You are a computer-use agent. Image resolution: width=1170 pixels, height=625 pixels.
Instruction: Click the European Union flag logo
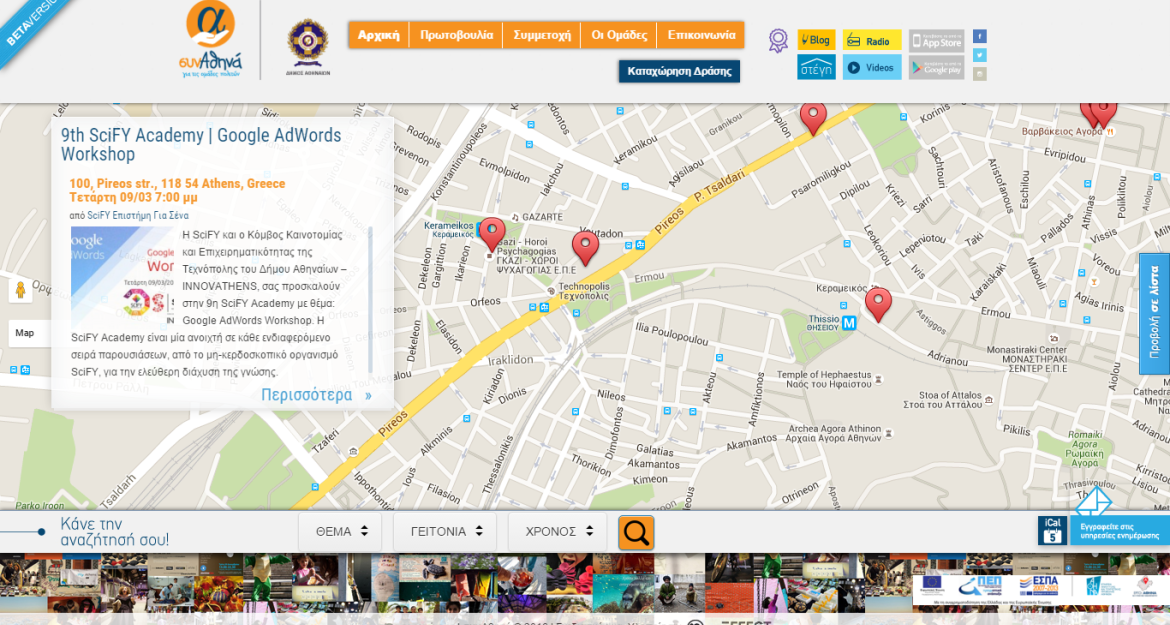[x=932, y=585]
